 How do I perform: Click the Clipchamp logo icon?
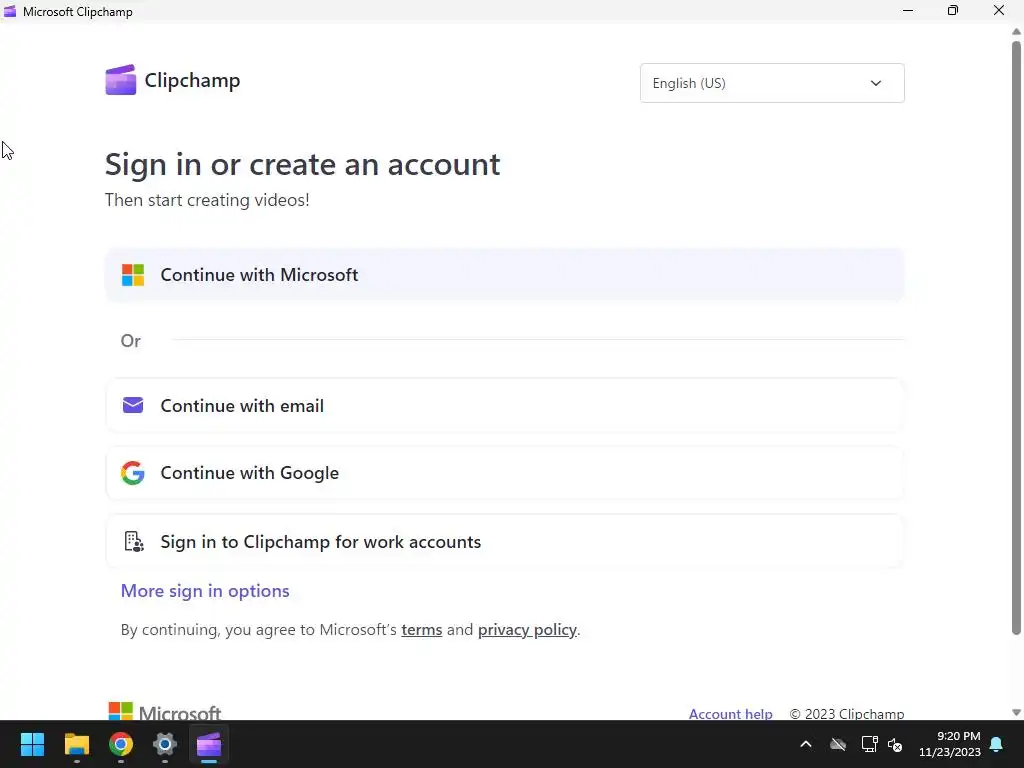click(x=121, y=80)
